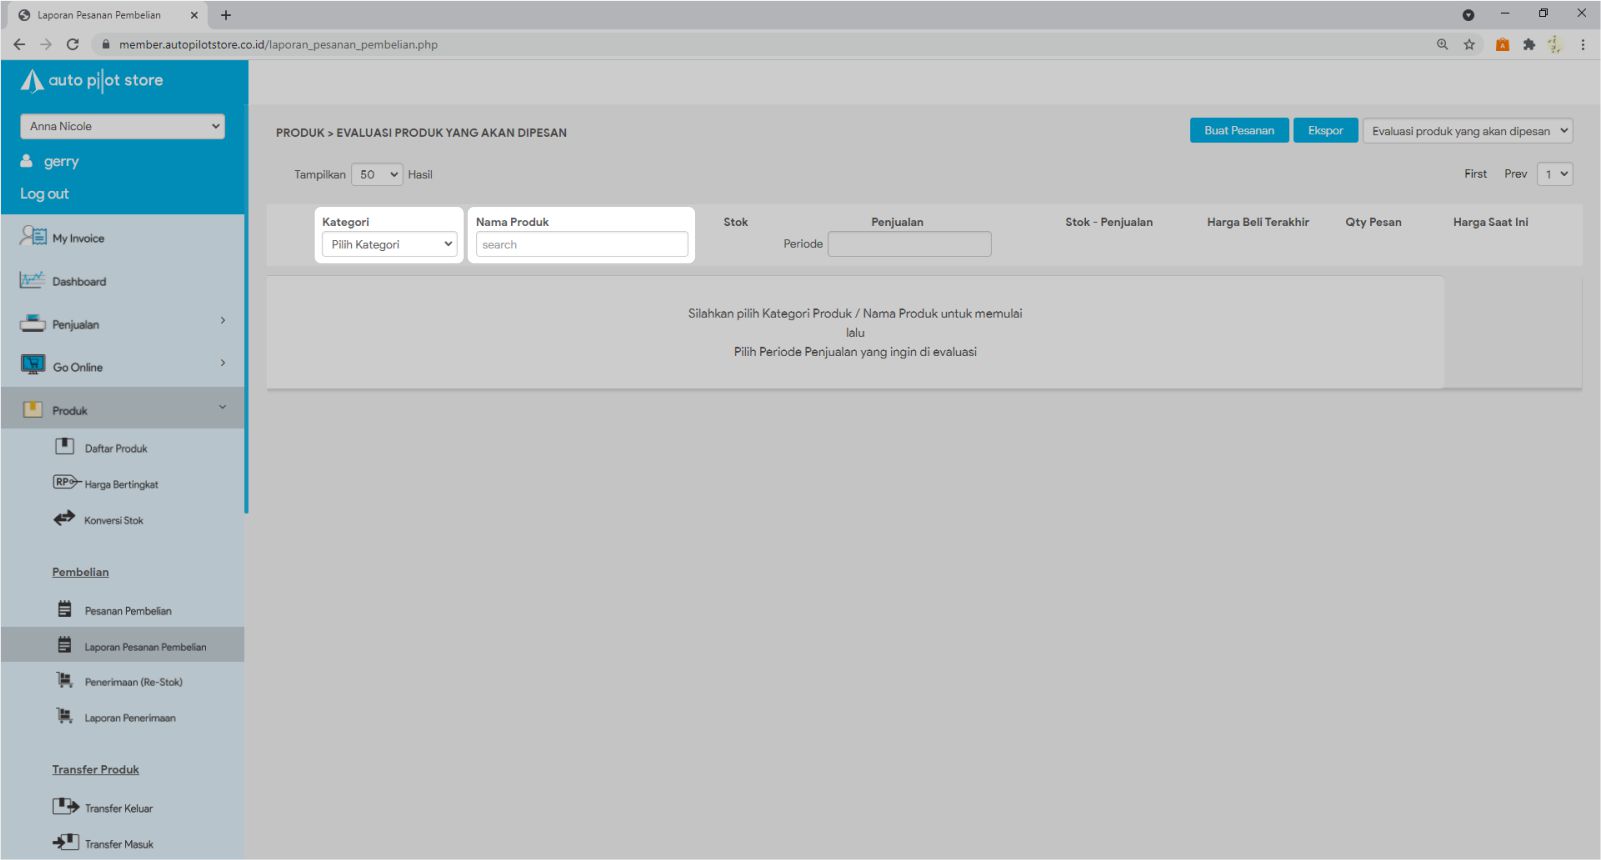Viewport: 1601px width, 860px height.
Task: Click the My Invoice sidebar icon
Action: (x=32, y=237)
